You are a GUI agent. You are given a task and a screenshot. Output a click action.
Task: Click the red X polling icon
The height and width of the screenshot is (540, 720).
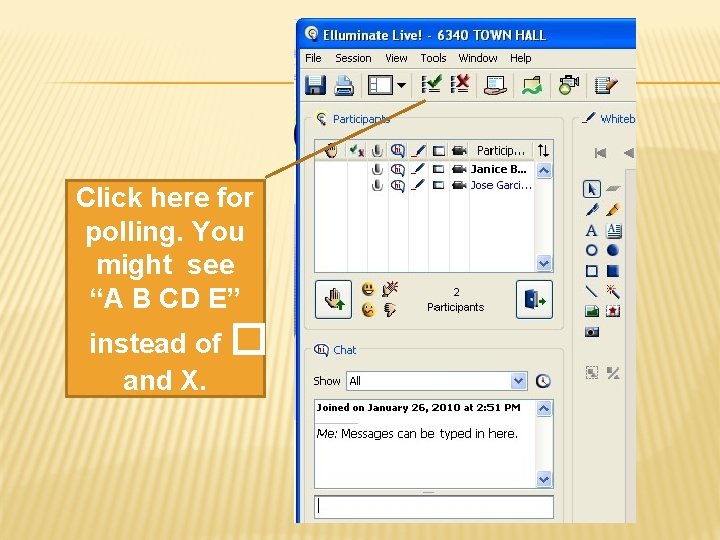coord(460,84)
